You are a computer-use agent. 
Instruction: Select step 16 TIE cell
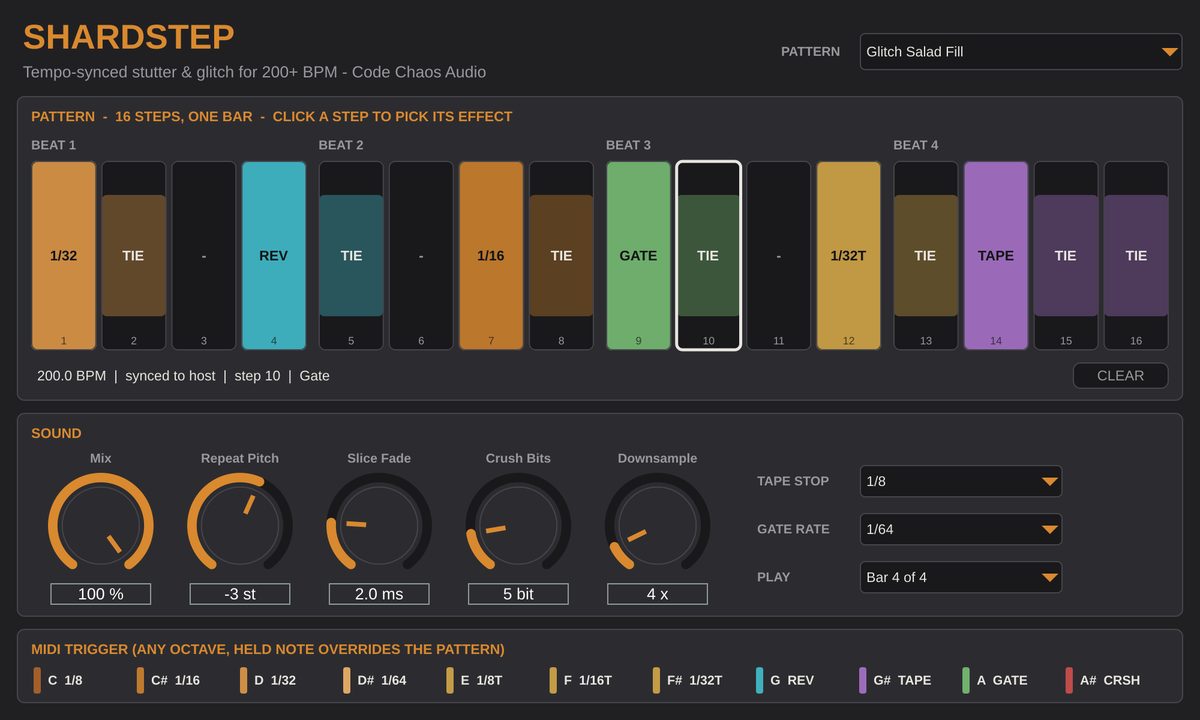pyautogui.click(x=1136, y=256)
